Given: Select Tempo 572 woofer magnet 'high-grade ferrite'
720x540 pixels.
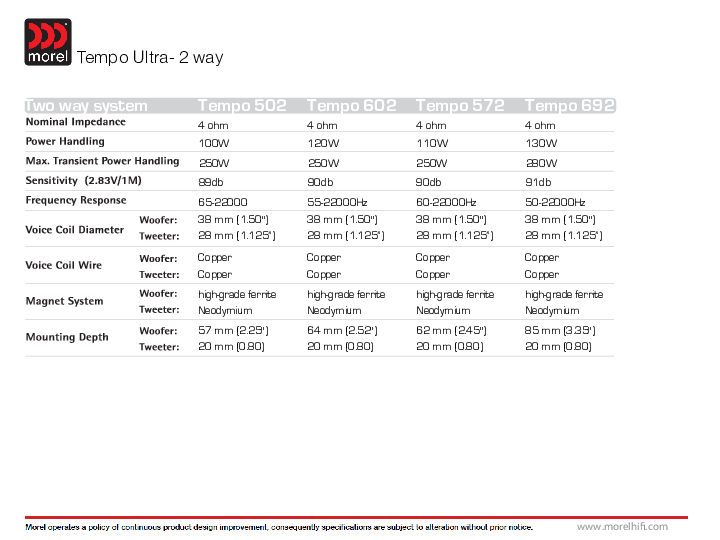Looking at the screenshot, I should (455, 294).
